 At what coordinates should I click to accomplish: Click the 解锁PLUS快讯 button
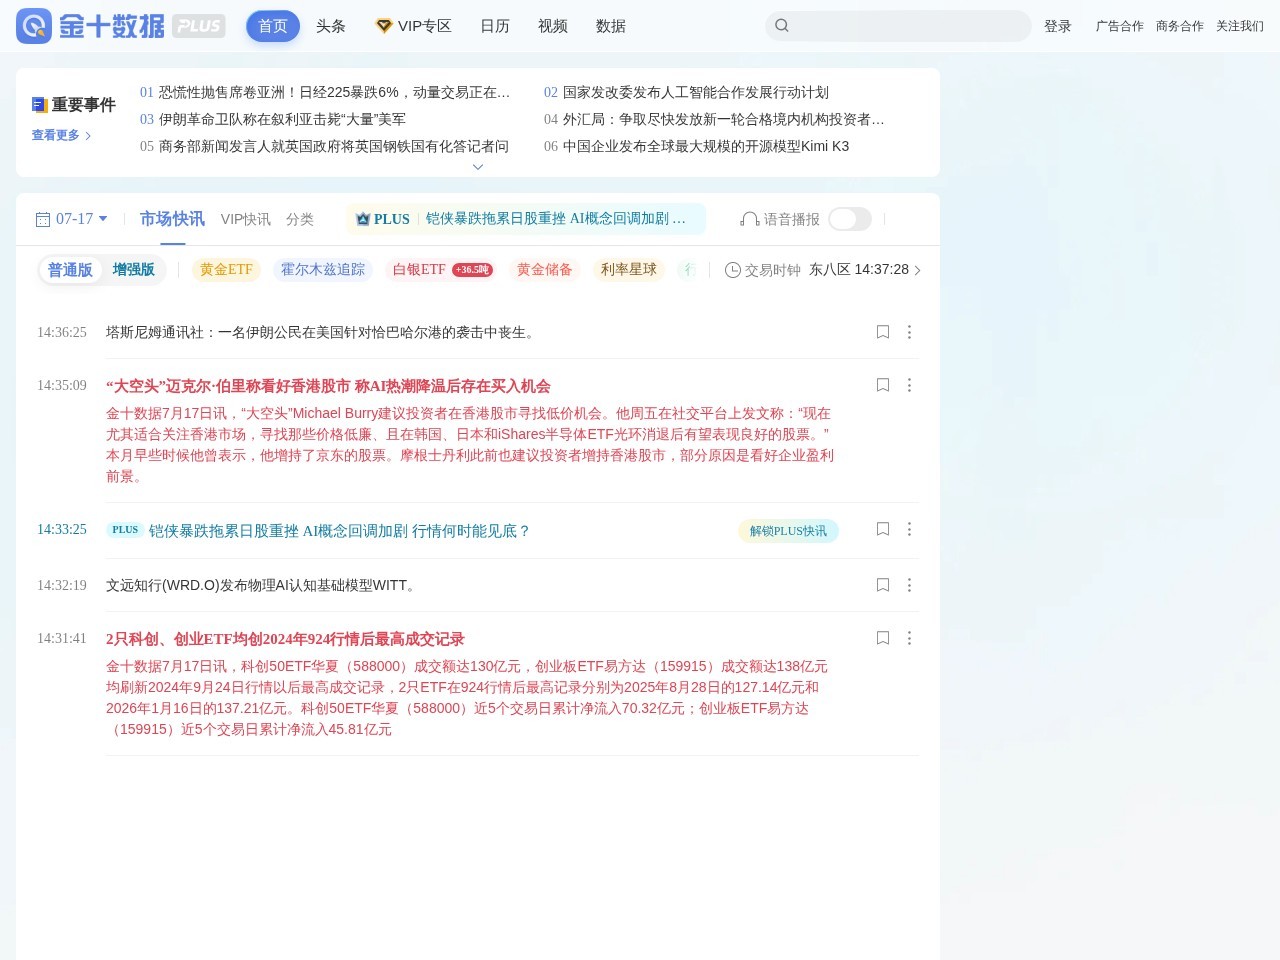pos(788,531)
